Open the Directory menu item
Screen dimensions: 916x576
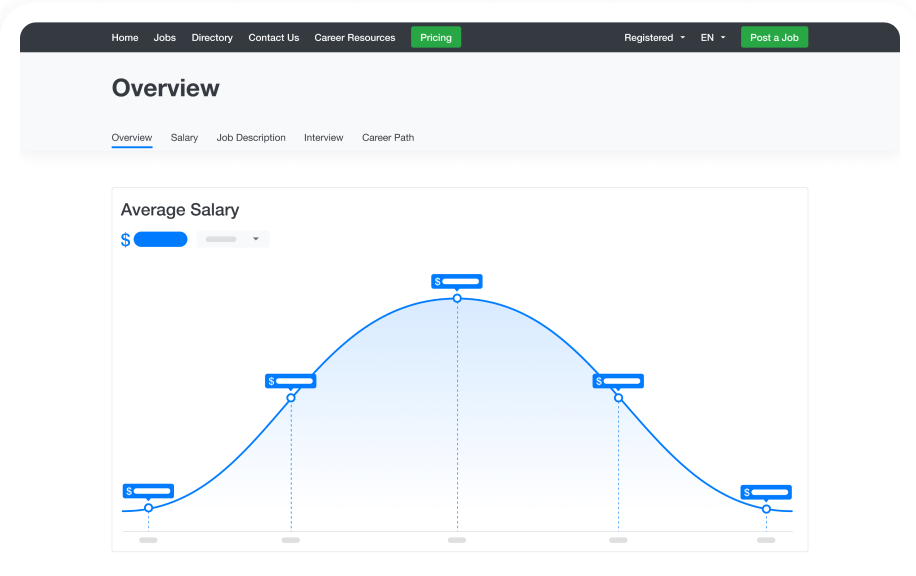[212, 37]
